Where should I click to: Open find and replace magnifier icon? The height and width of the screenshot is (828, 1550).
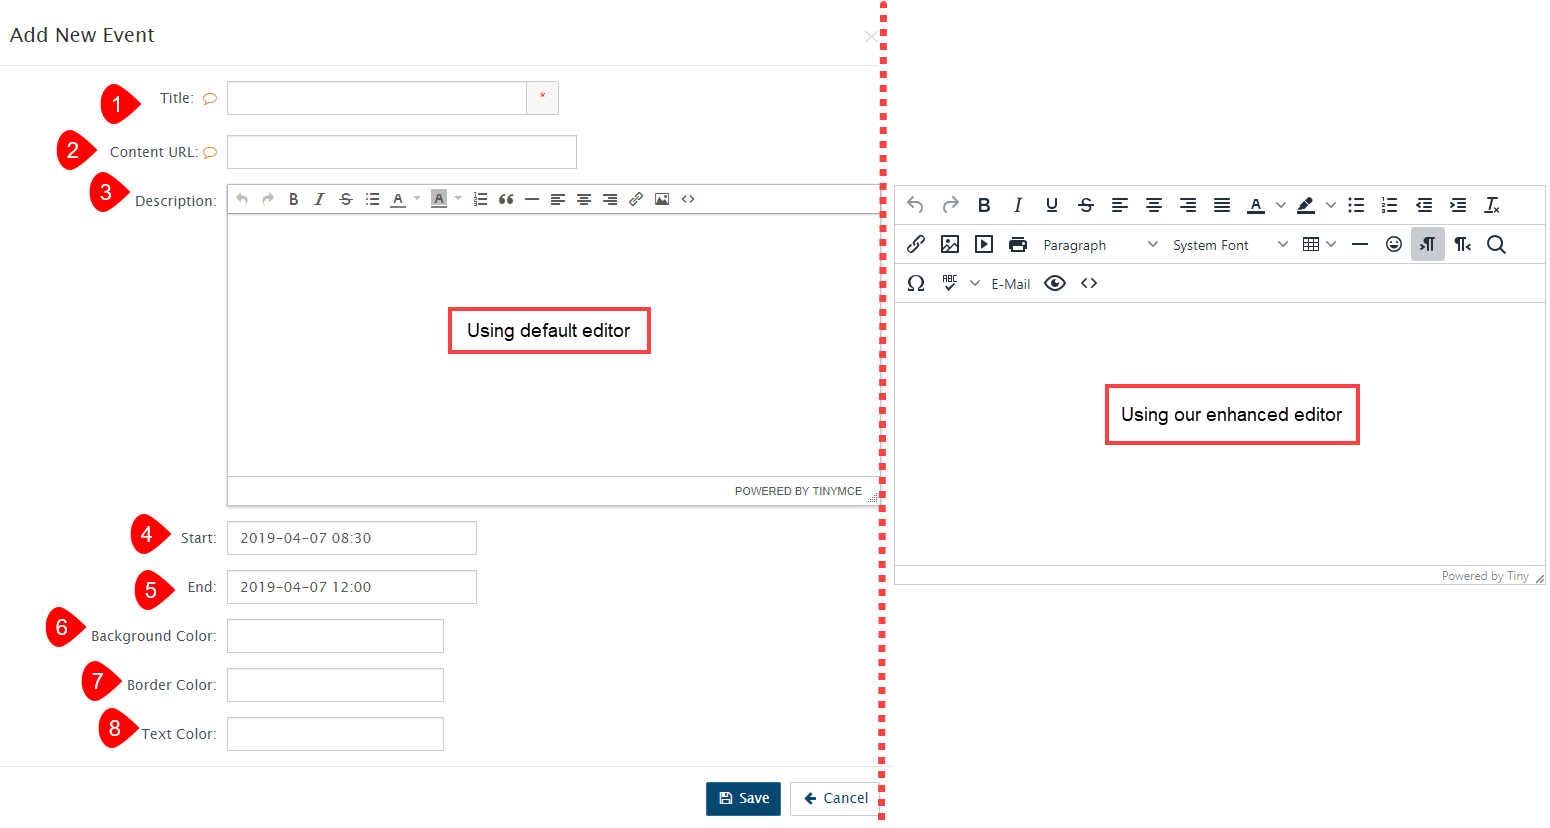click(1496, 244)
